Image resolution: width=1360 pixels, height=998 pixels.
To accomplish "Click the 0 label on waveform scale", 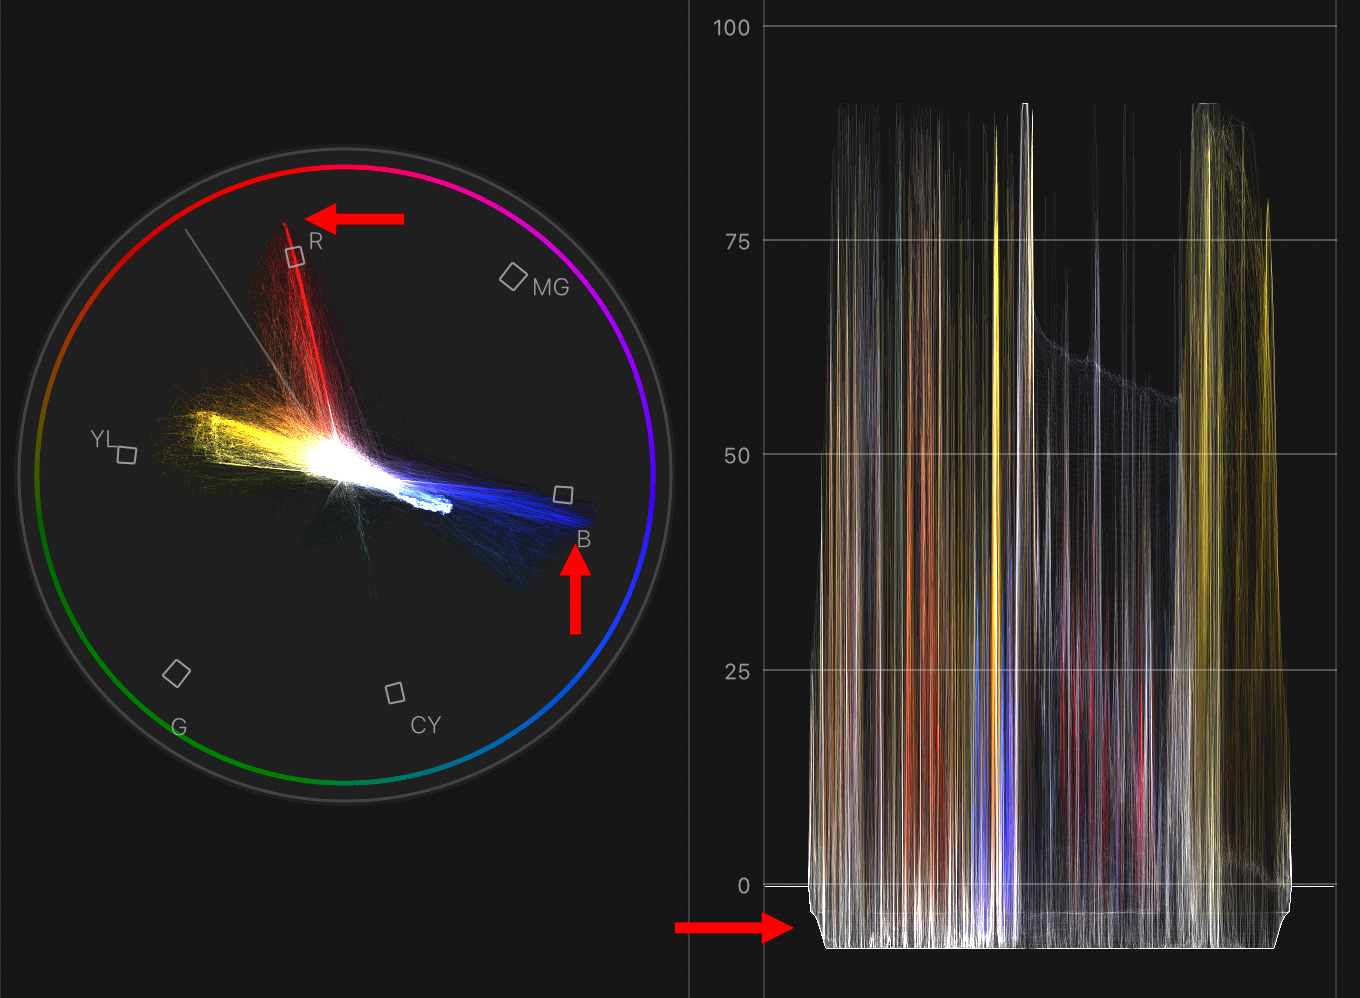I will [743, 885].
